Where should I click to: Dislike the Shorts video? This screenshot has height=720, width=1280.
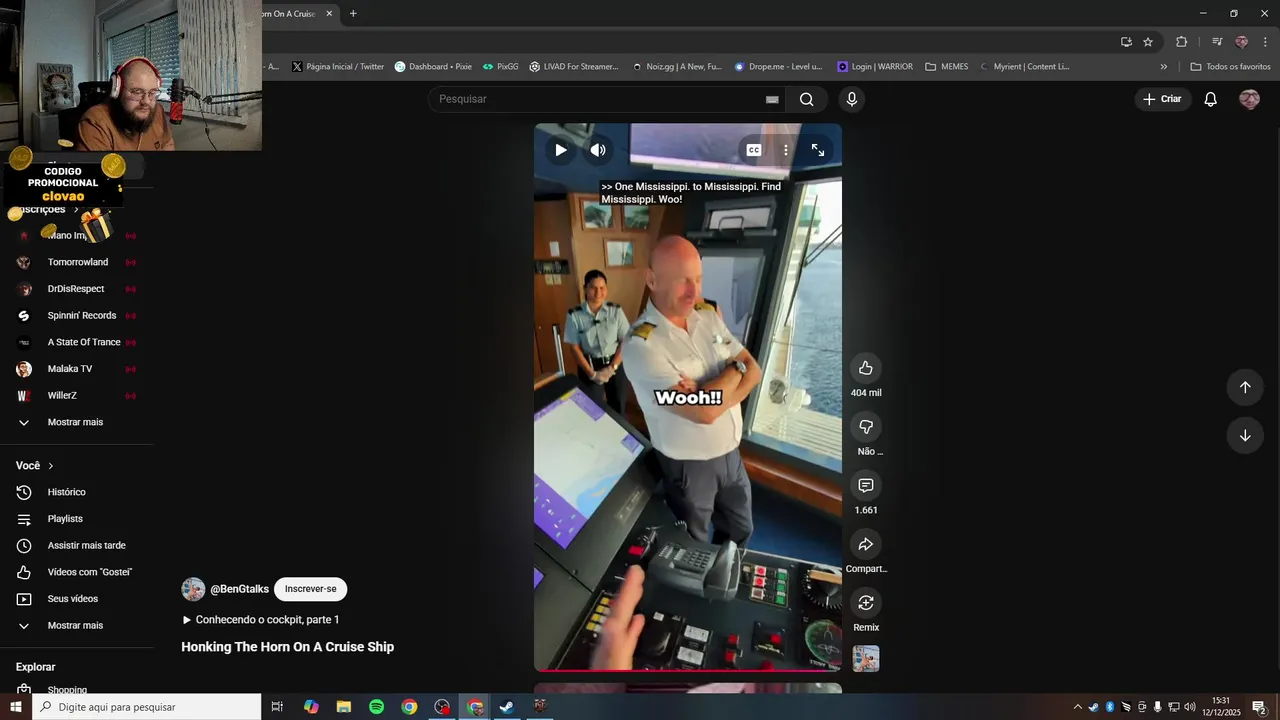pos(866,427)
